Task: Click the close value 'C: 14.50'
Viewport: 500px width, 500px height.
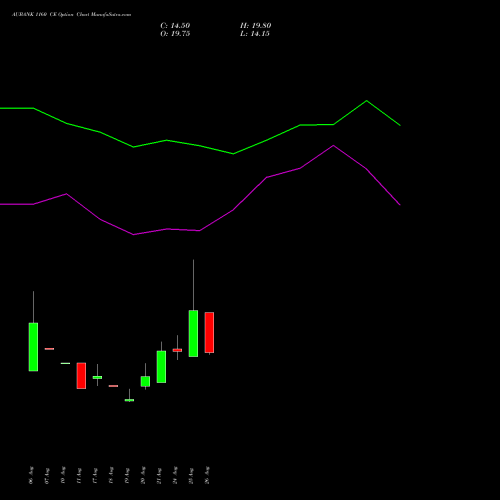Action: 175,26
